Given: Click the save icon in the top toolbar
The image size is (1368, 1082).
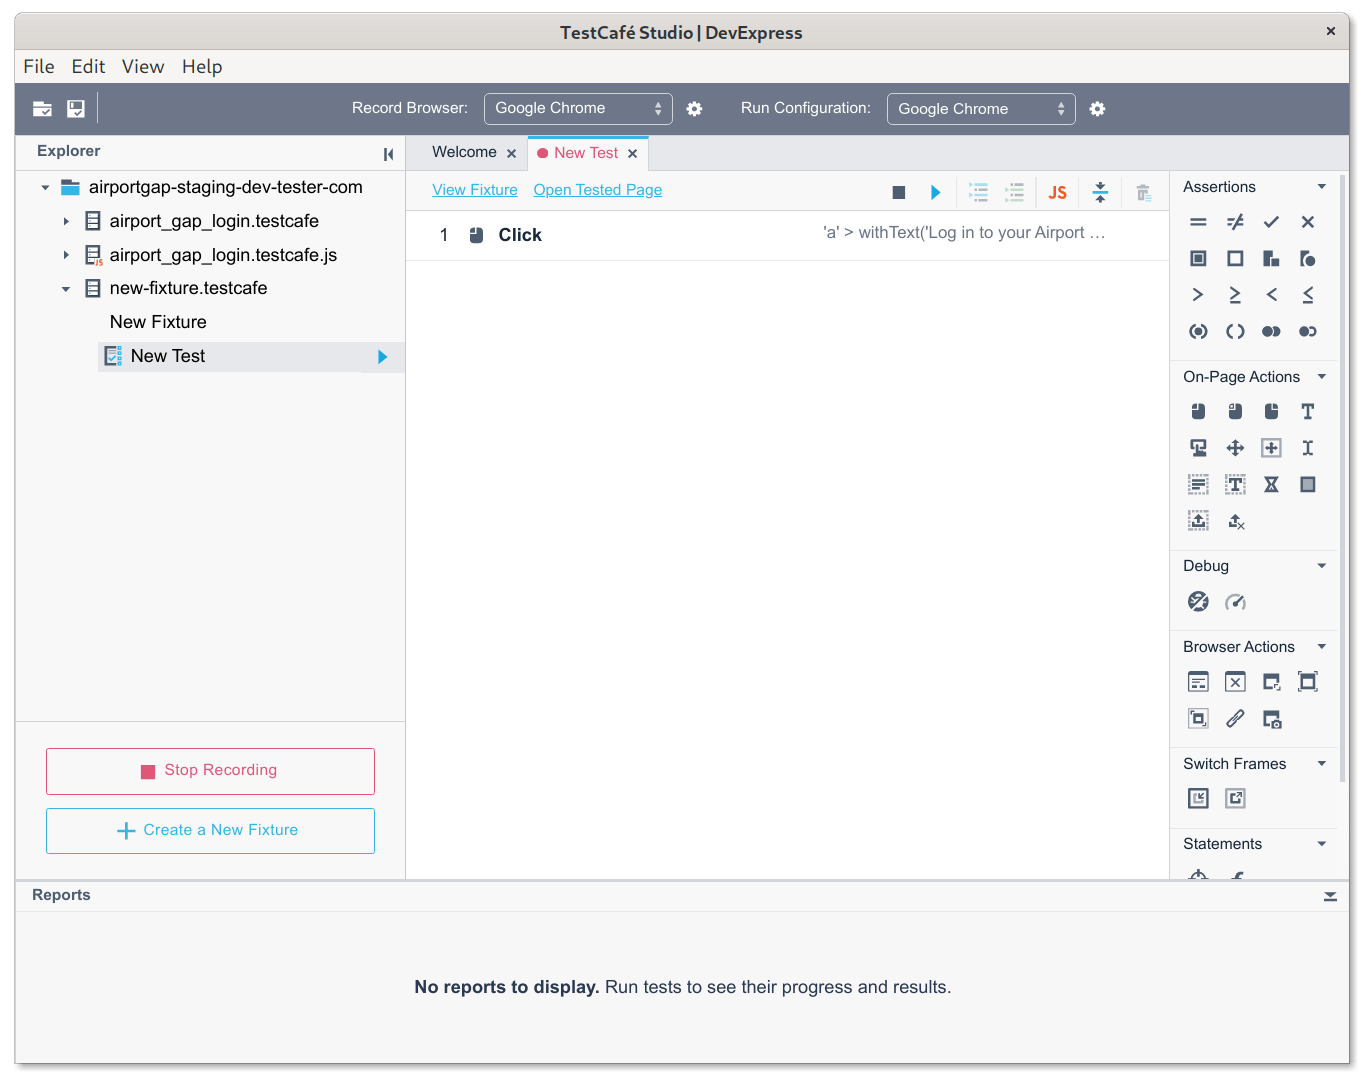Looking at the screenshot, I should (x=76, y=109).
